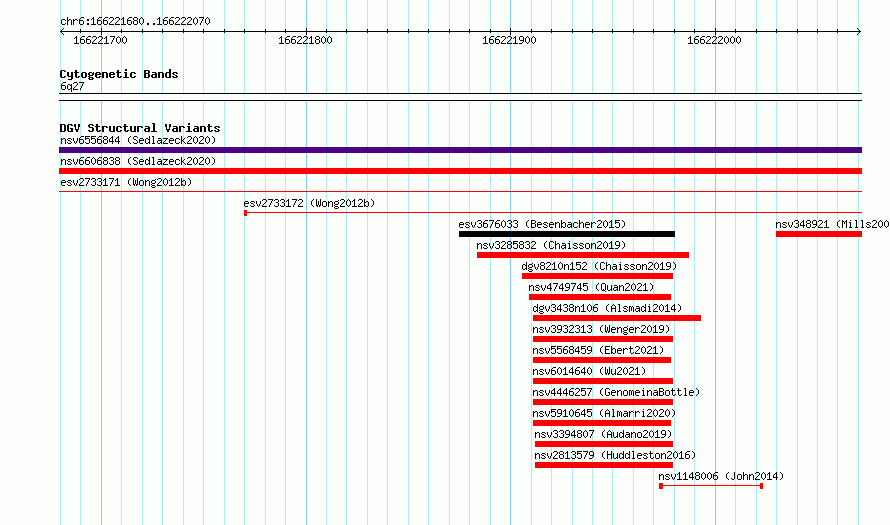Click nsv2813579 (Huddleston2016) label
890x525 pixels.
pyautogui.click(x=615, y=455)
